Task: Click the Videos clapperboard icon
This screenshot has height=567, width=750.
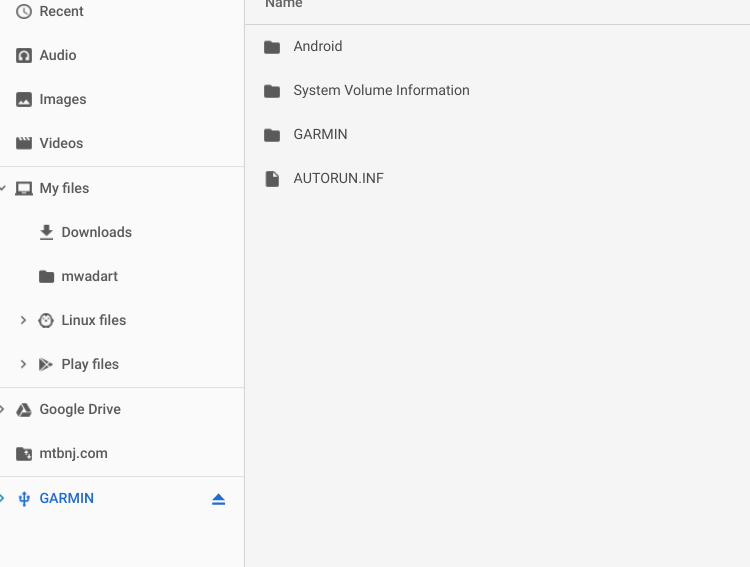Action: [x=24, y=144]
